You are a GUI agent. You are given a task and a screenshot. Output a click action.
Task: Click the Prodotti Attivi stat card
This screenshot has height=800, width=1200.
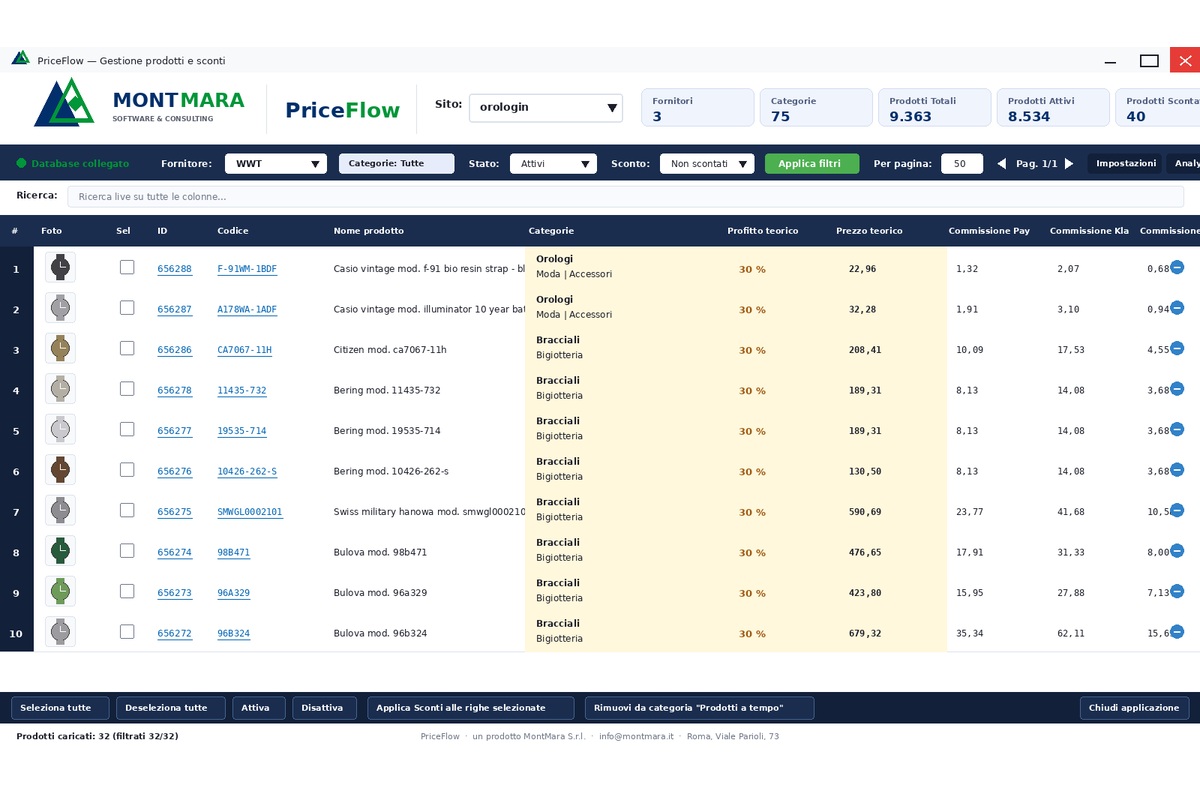[1053, 108]
